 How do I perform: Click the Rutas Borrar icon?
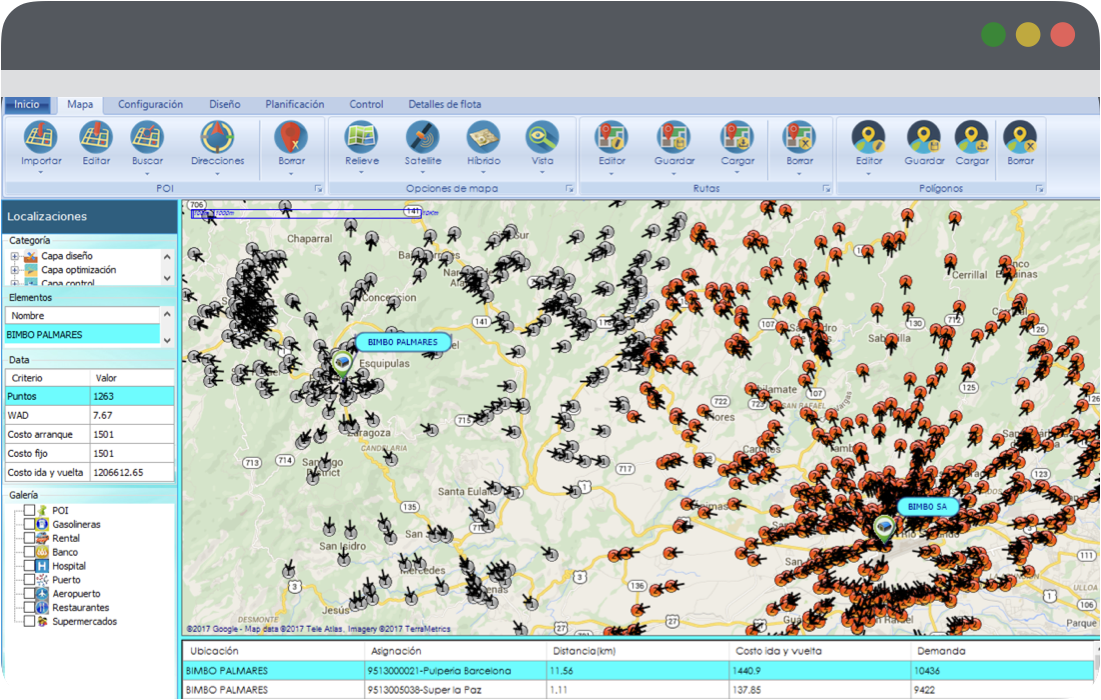(800, 138)
